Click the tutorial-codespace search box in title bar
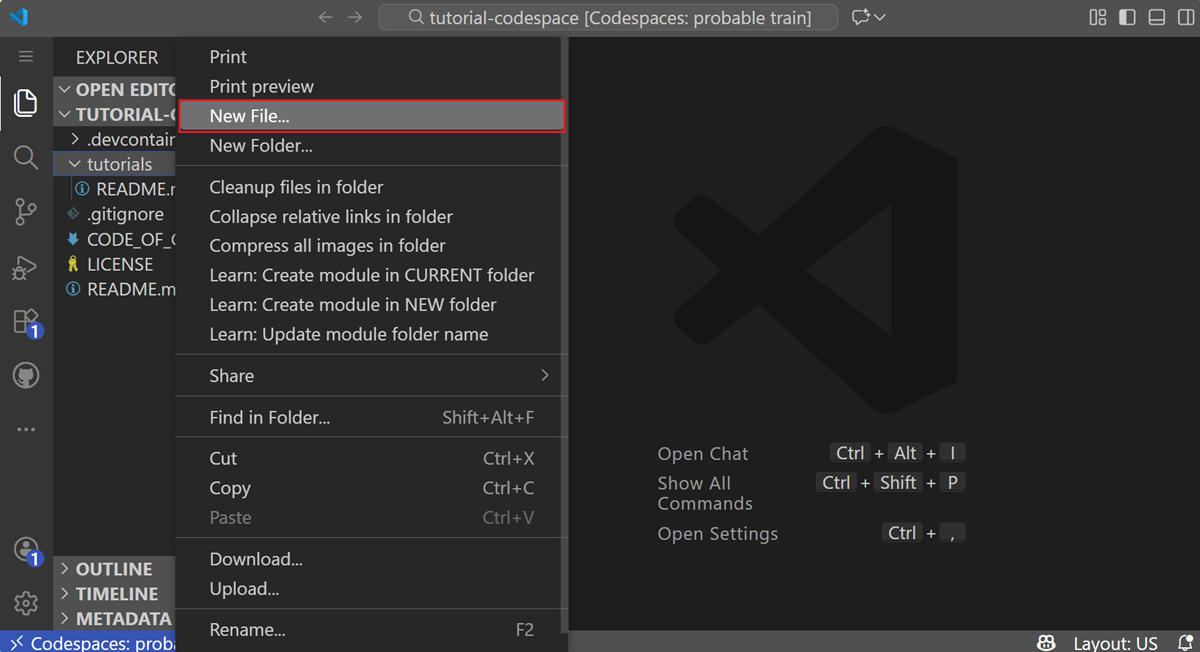1200x652 pixels. coord(606,17)
